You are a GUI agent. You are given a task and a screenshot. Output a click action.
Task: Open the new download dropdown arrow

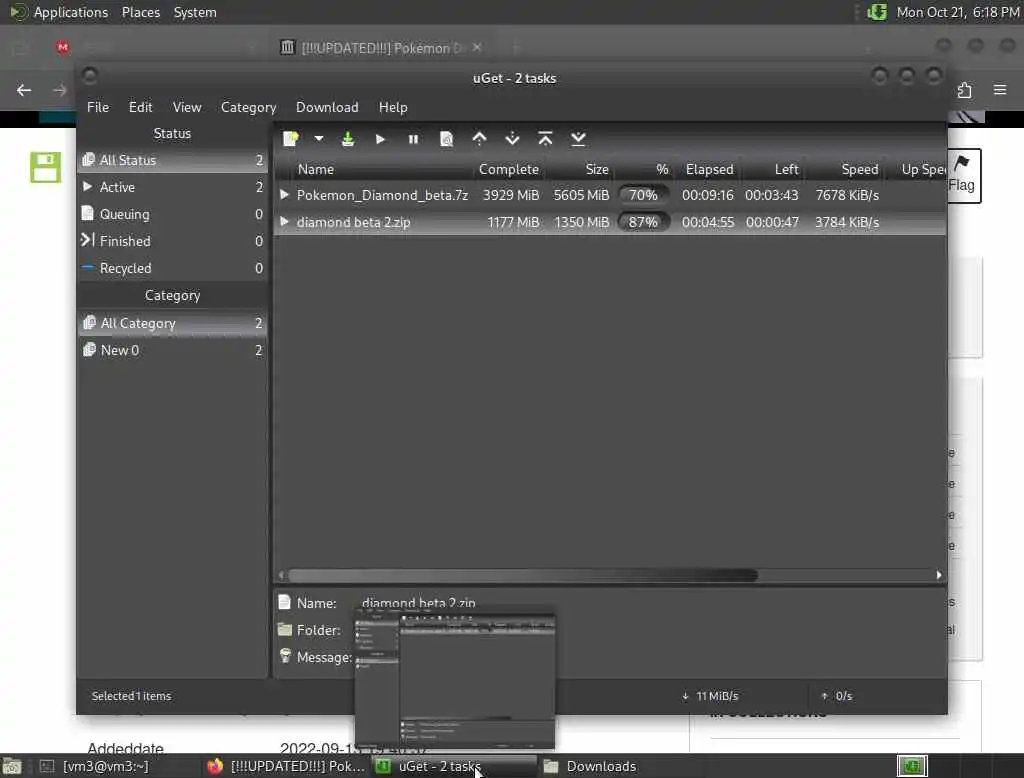(319, 138)
